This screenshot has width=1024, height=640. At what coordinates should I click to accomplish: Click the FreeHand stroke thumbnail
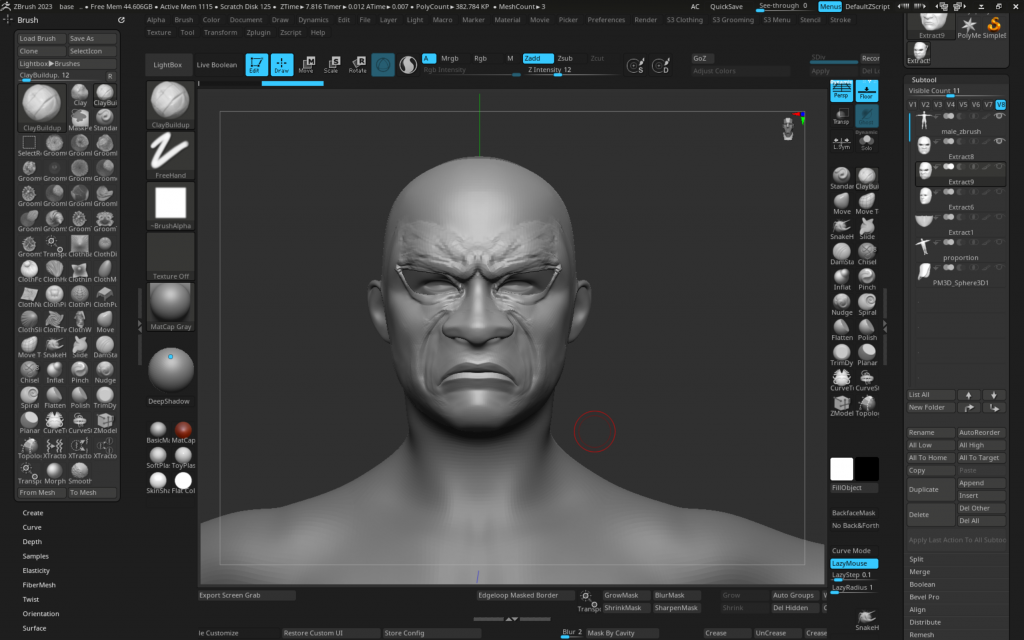170,155
